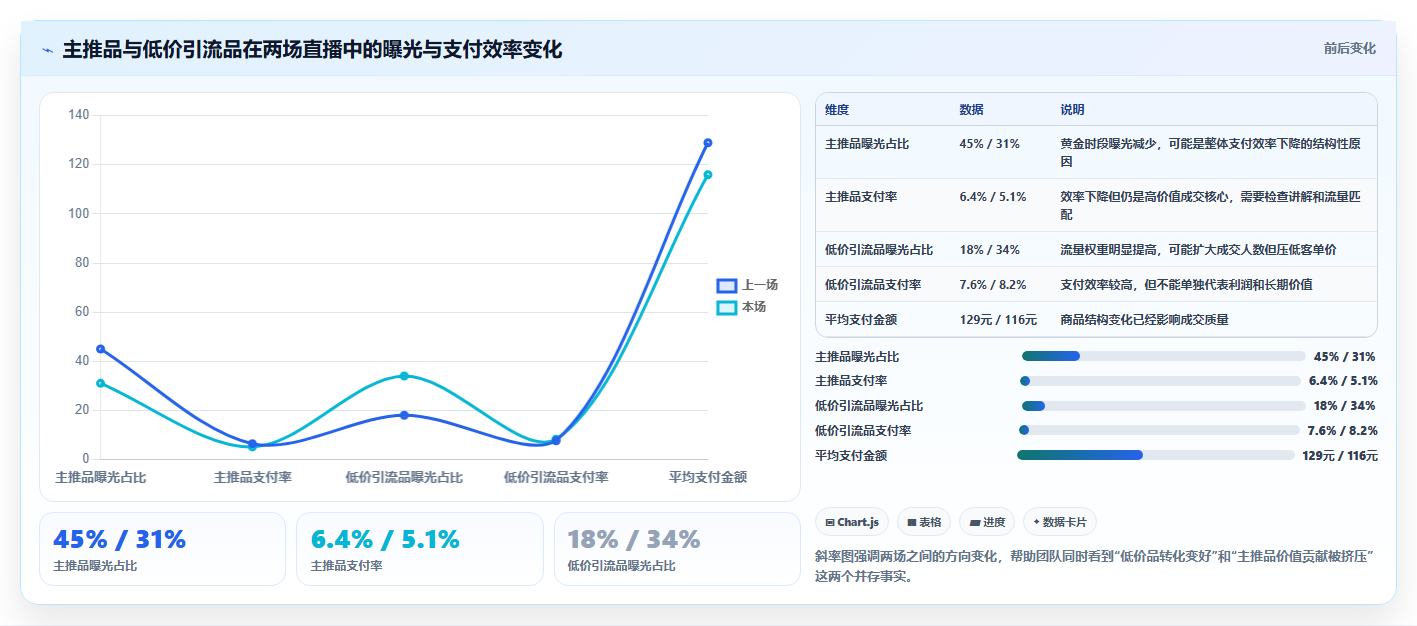Click the 上一场 point at 平均支付金额

click(708, 143)
